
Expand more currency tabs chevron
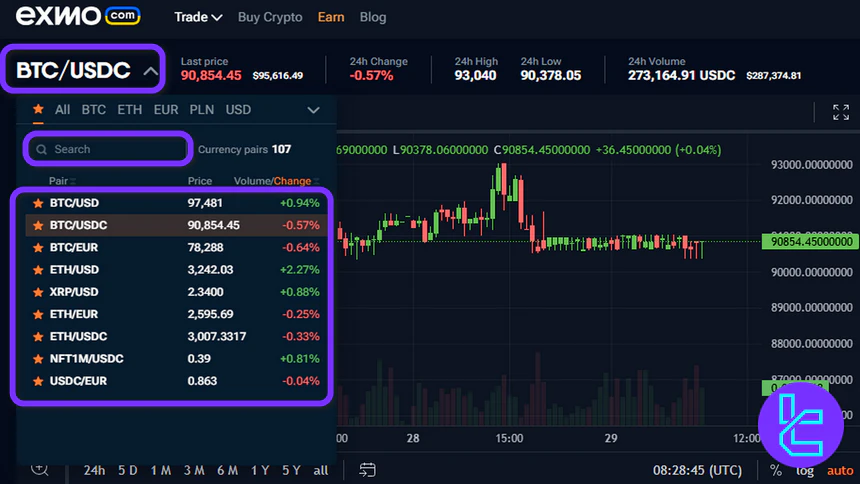tap(313, 110)
